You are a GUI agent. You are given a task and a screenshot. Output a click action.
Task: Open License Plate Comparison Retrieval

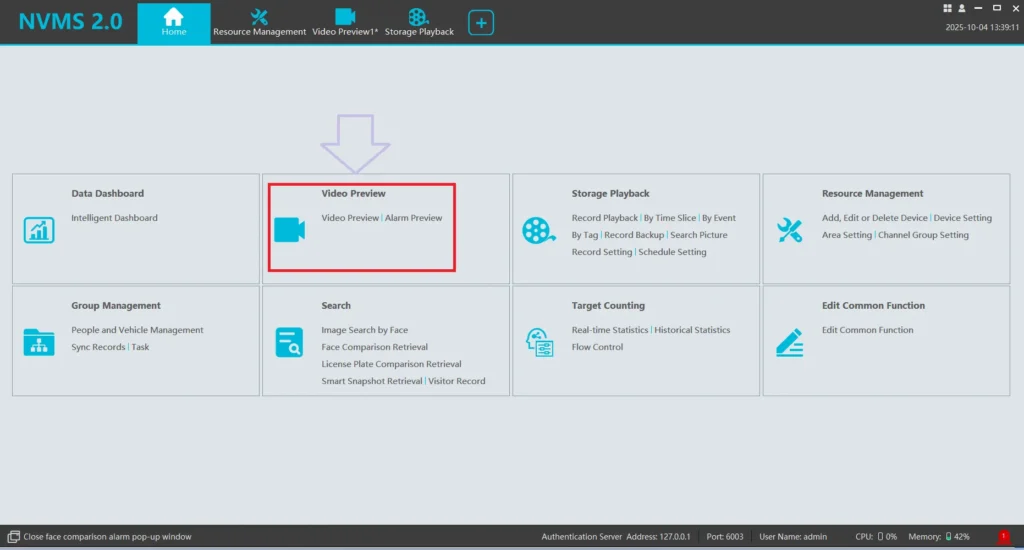(391, 364)
